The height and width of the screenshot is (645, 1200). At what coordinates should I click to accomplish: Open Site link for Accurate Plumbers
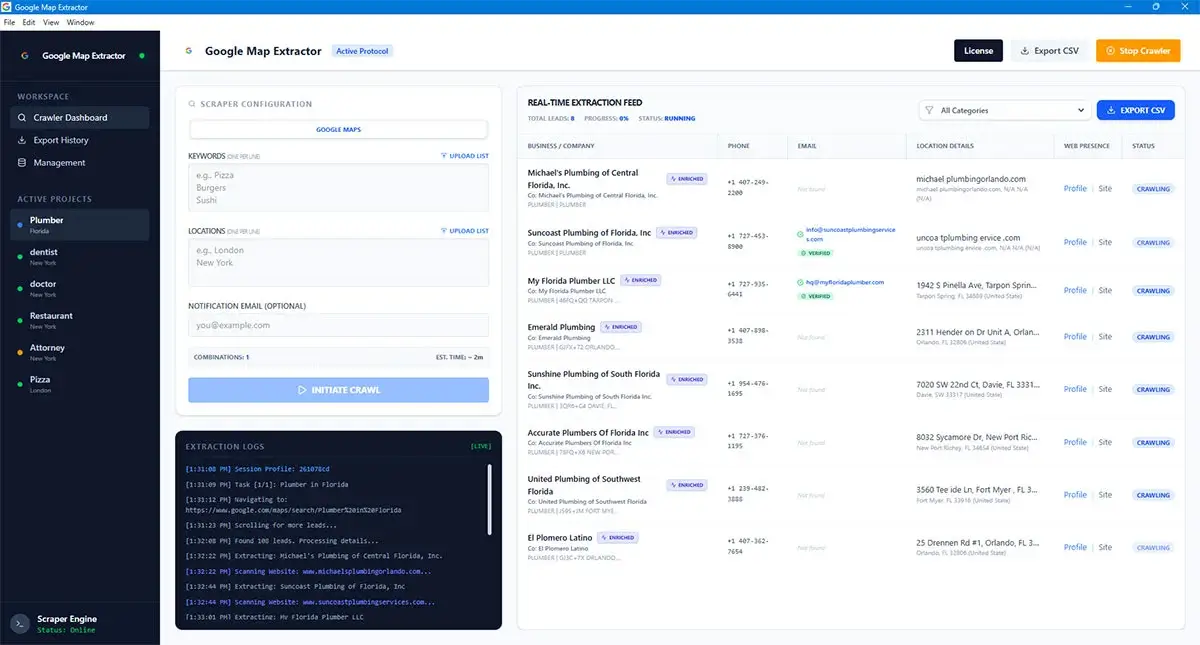point(1105,442)
